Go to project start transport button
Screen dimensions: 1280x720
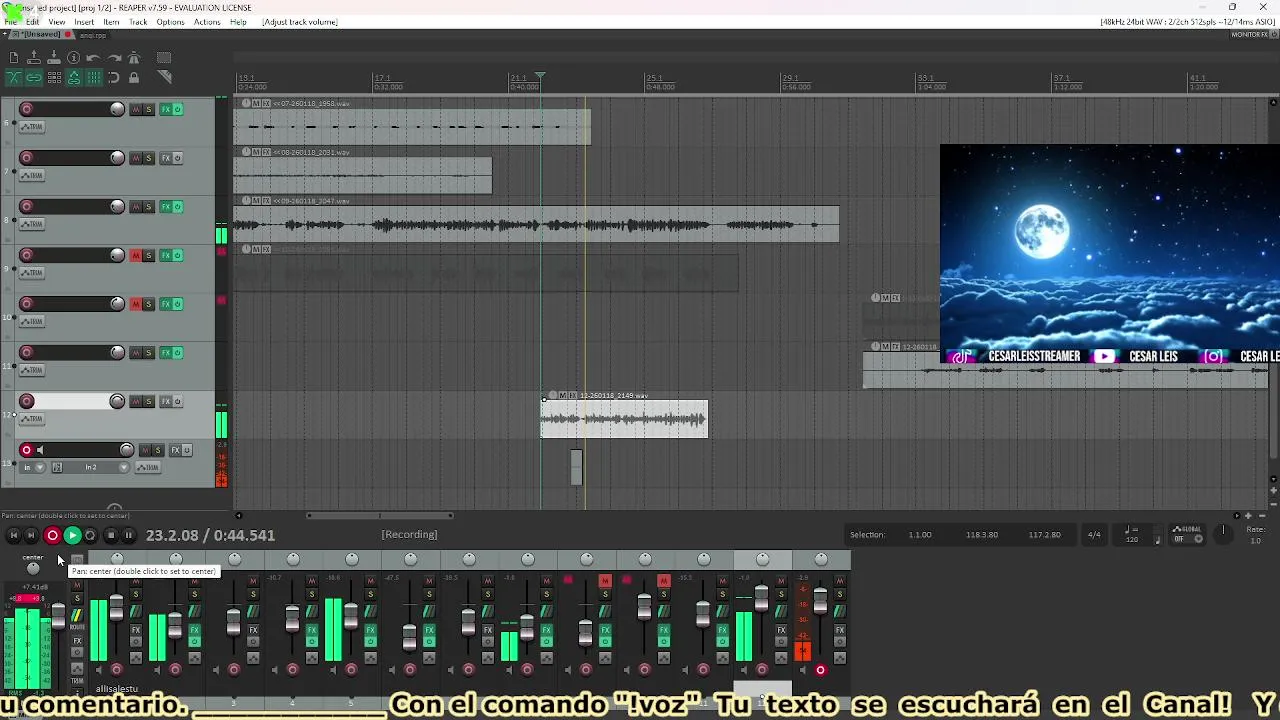[x=14, y=536]
